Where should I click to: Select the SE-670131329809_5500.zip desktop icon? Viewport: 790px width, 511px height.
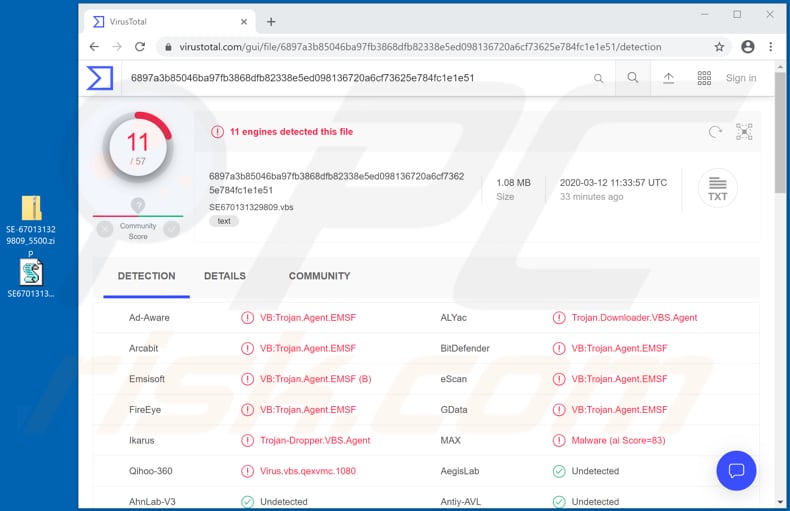[31, 225]
